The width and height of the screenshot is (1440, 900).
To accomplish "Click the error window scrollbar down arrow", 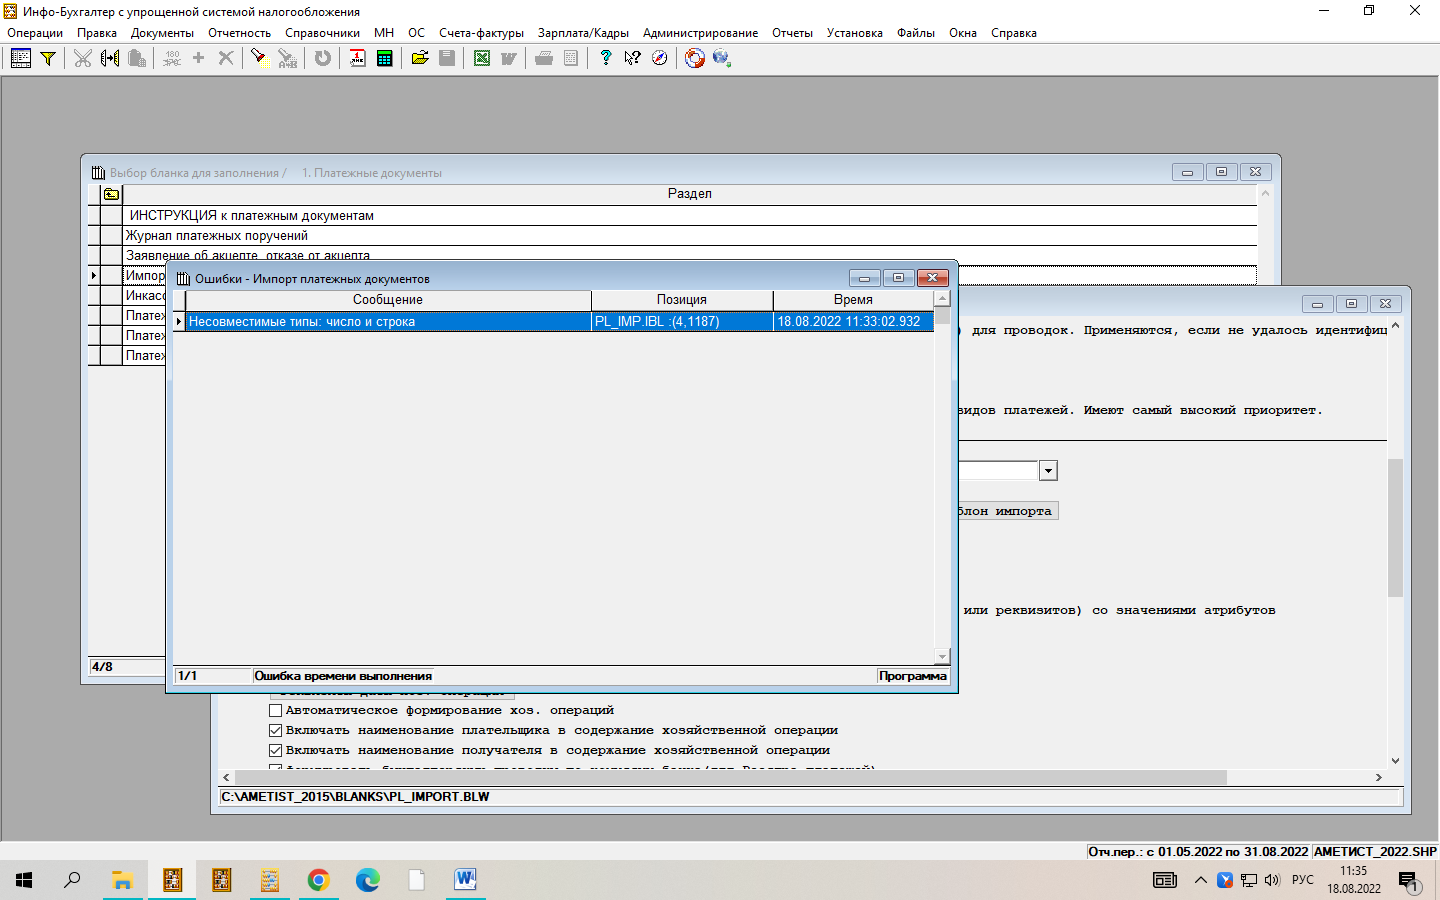I will click(x=941, y=657).
